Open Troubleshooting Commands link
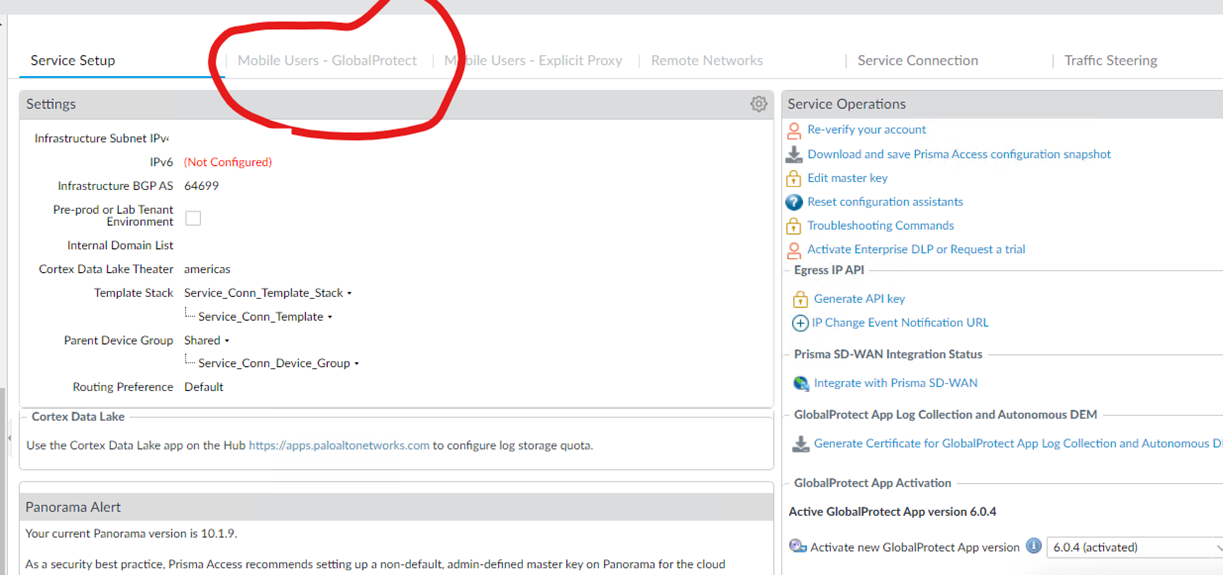Screen dimensions: 1223x575 point(881,226)
